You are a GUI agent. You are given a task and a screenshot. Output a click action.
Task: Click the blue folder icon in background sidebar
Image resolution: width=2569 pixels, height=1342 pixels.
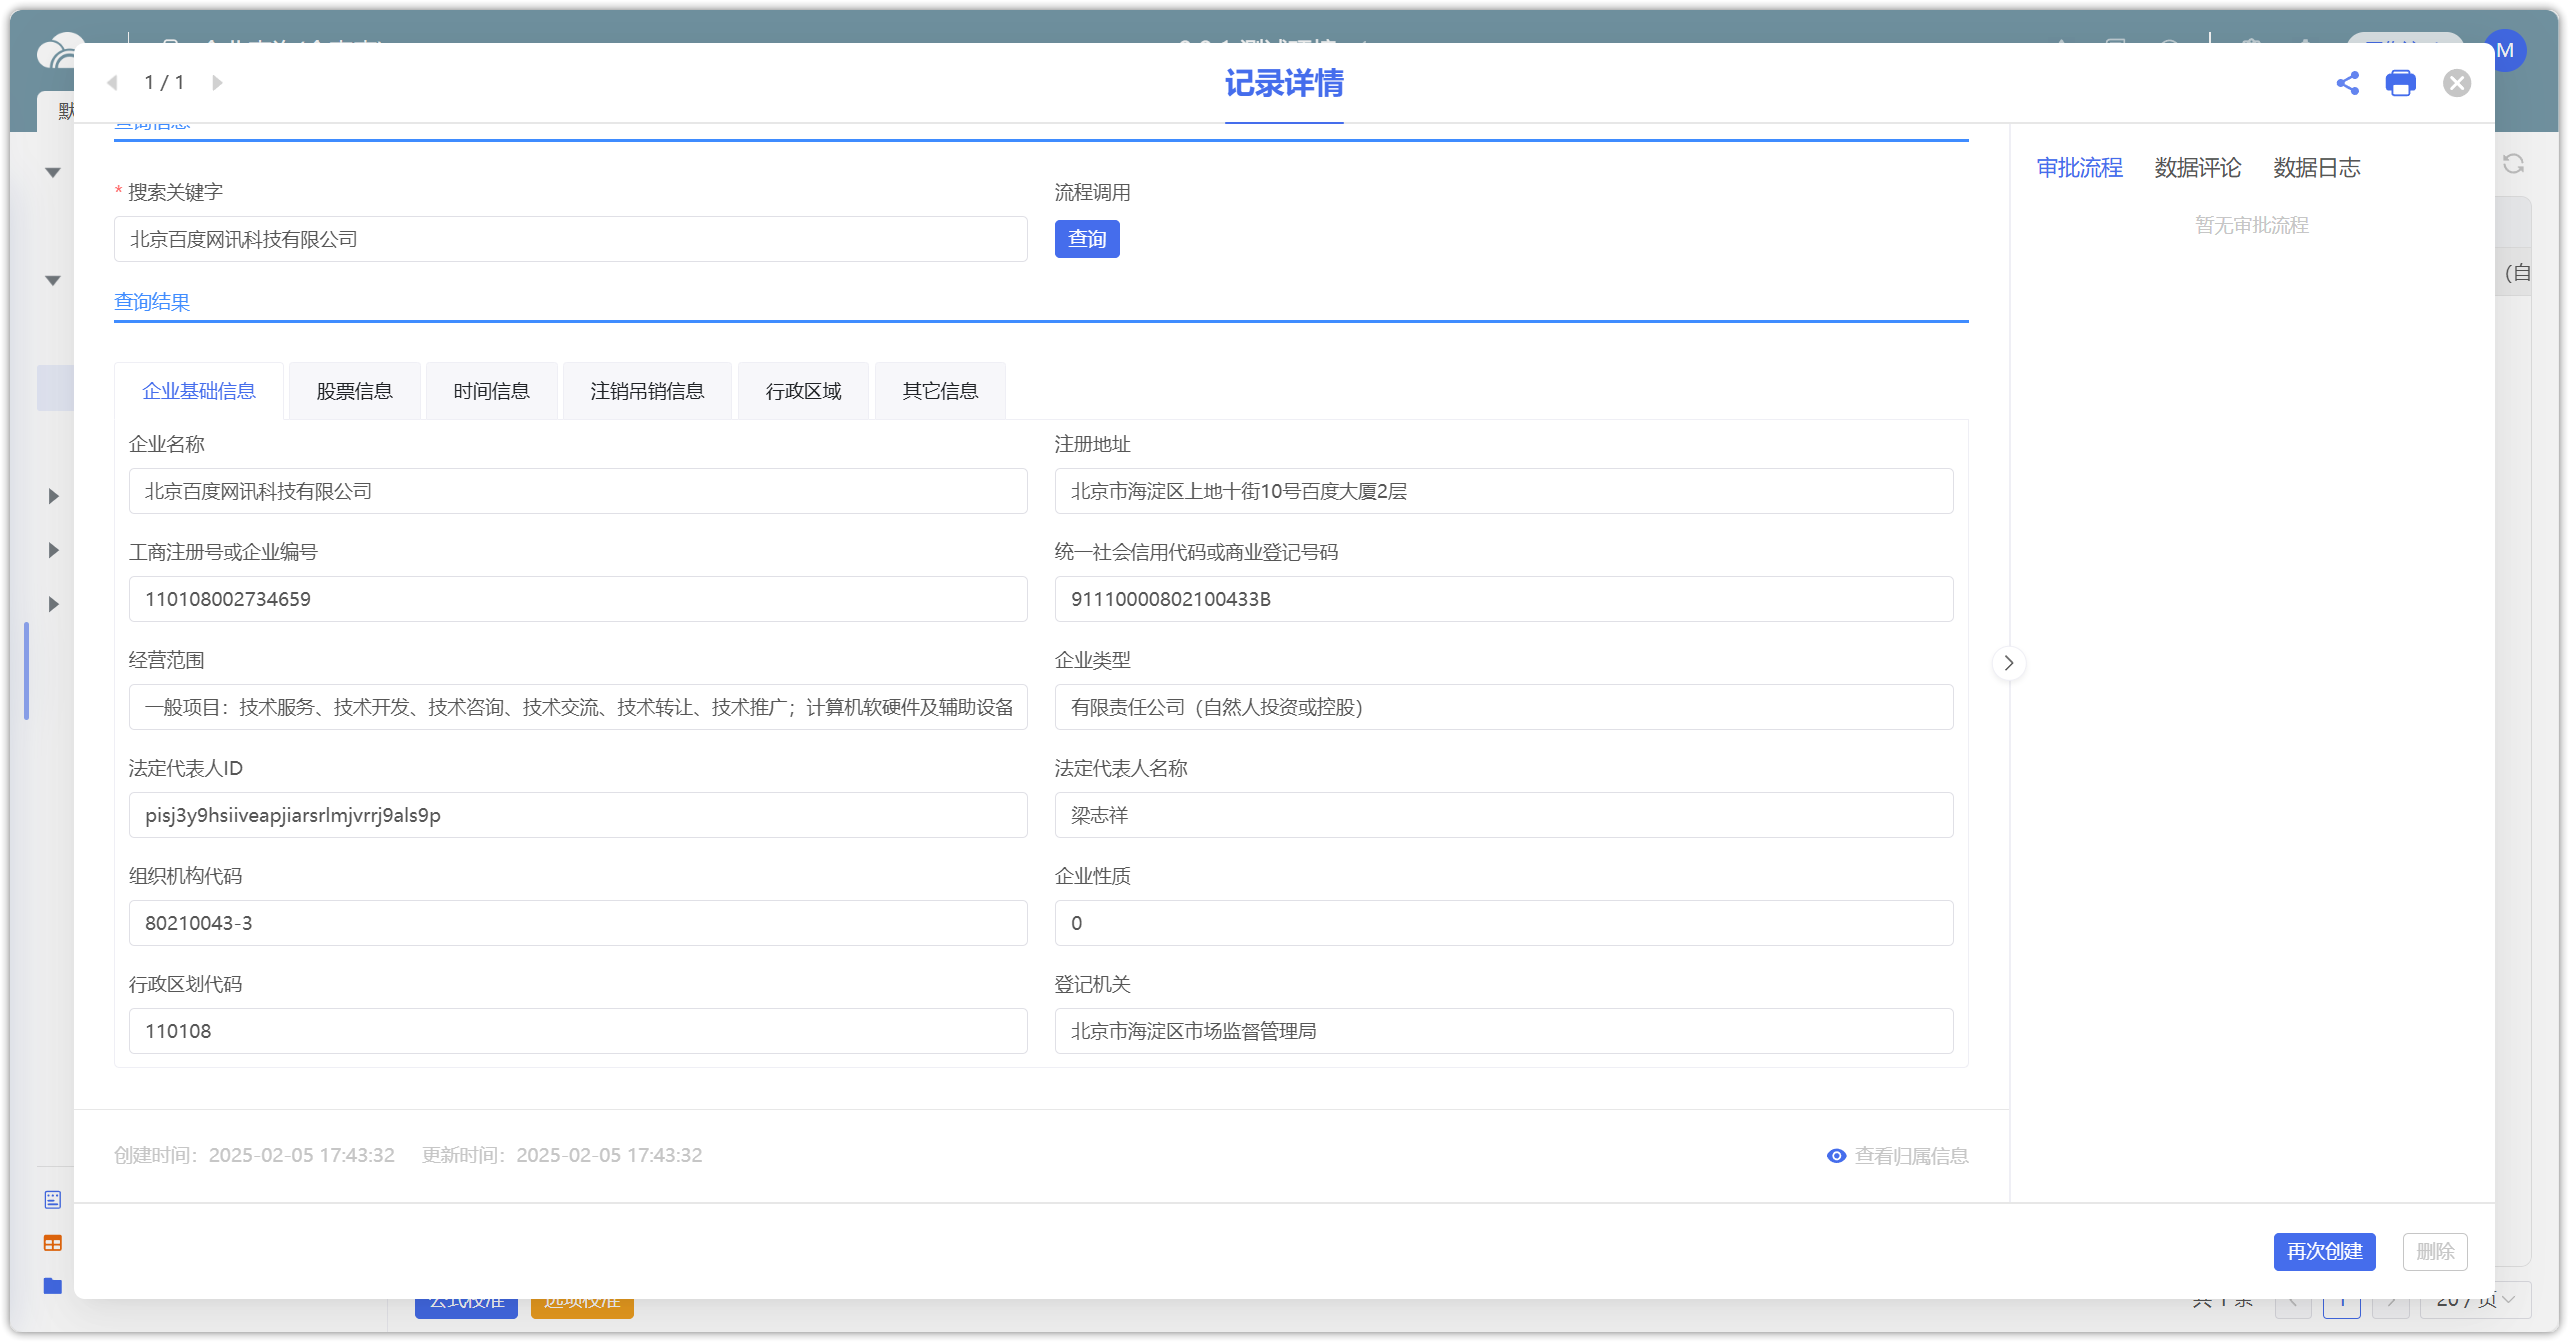point(53,1286)
